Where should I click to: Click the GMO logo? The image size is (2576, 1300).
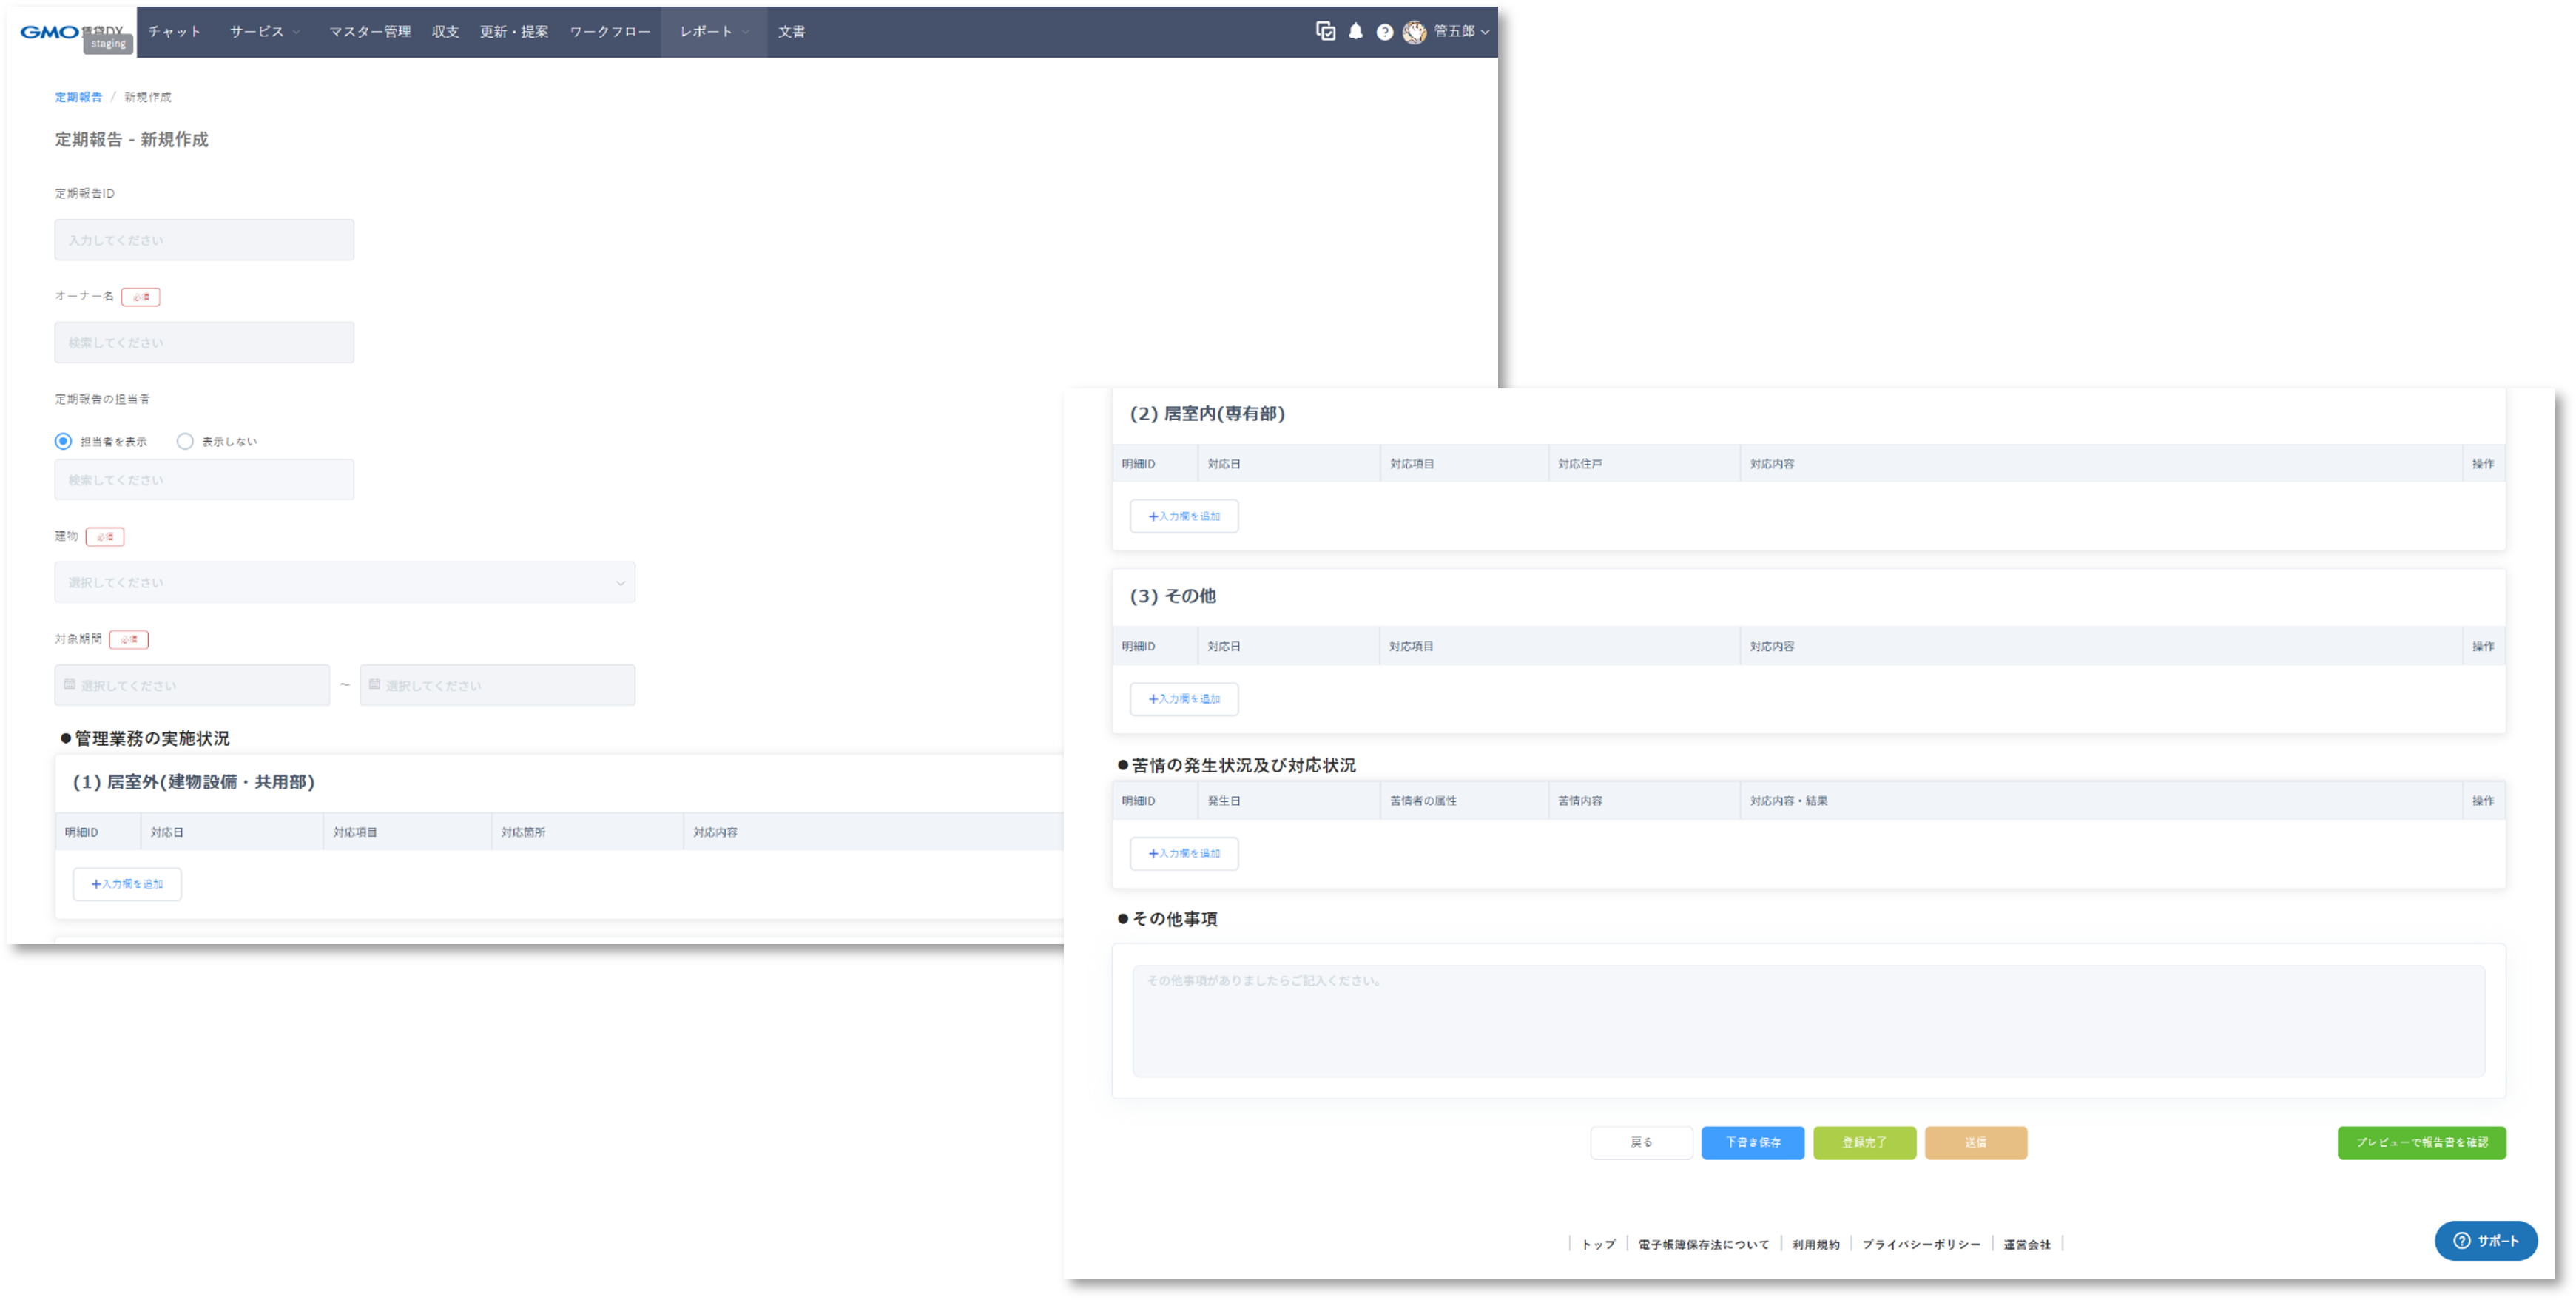50,32
